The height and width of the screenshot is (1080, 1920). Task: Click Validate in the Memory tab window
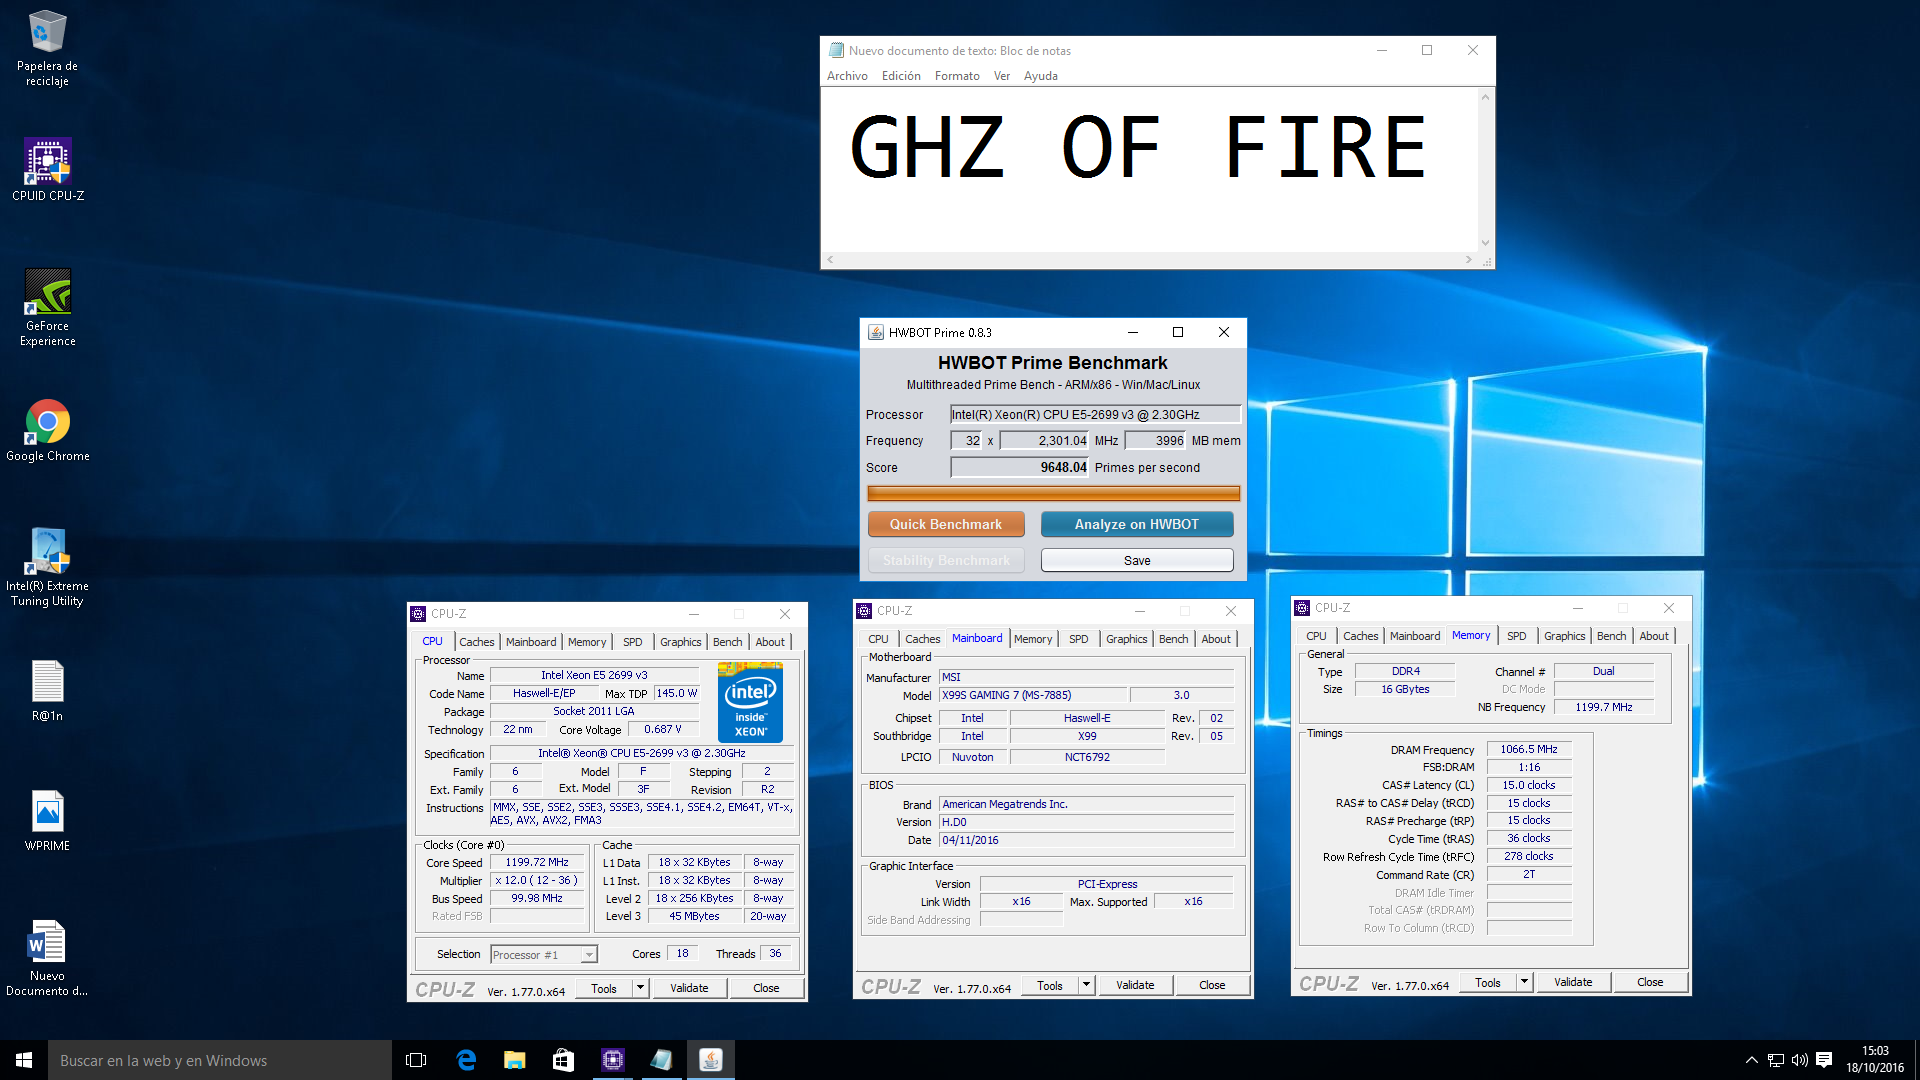pyautogui.click(x=1573, y=982)
